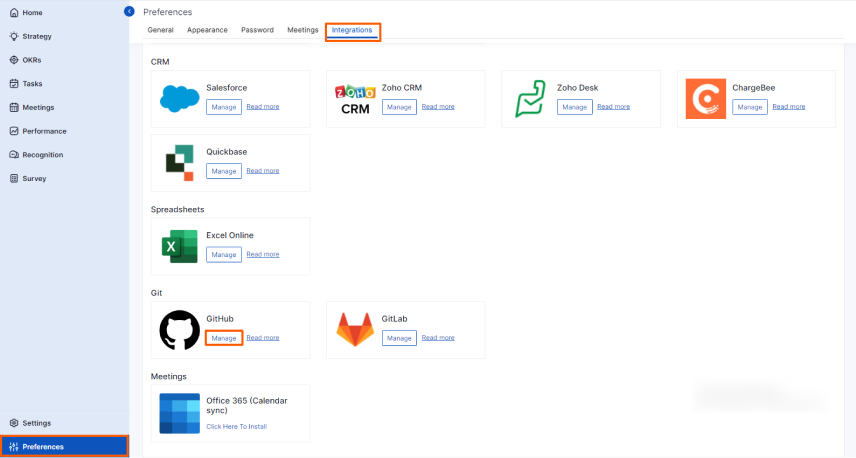The width and height of the screenshot is (856, 458).
Task: Click the ChargeBee orange logo
Action: point(706,99)
